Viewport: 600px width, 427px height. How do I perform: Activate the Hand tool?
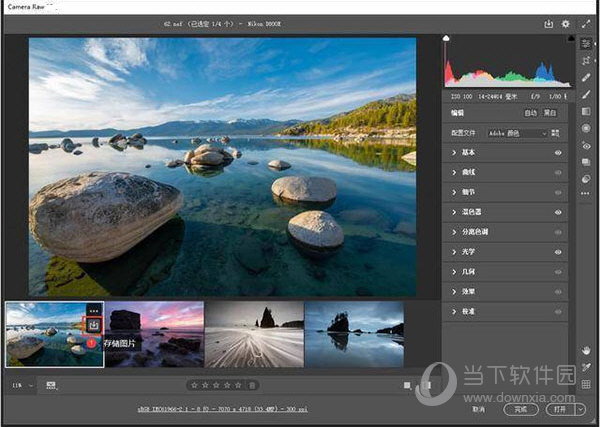(x=587, y=350)
